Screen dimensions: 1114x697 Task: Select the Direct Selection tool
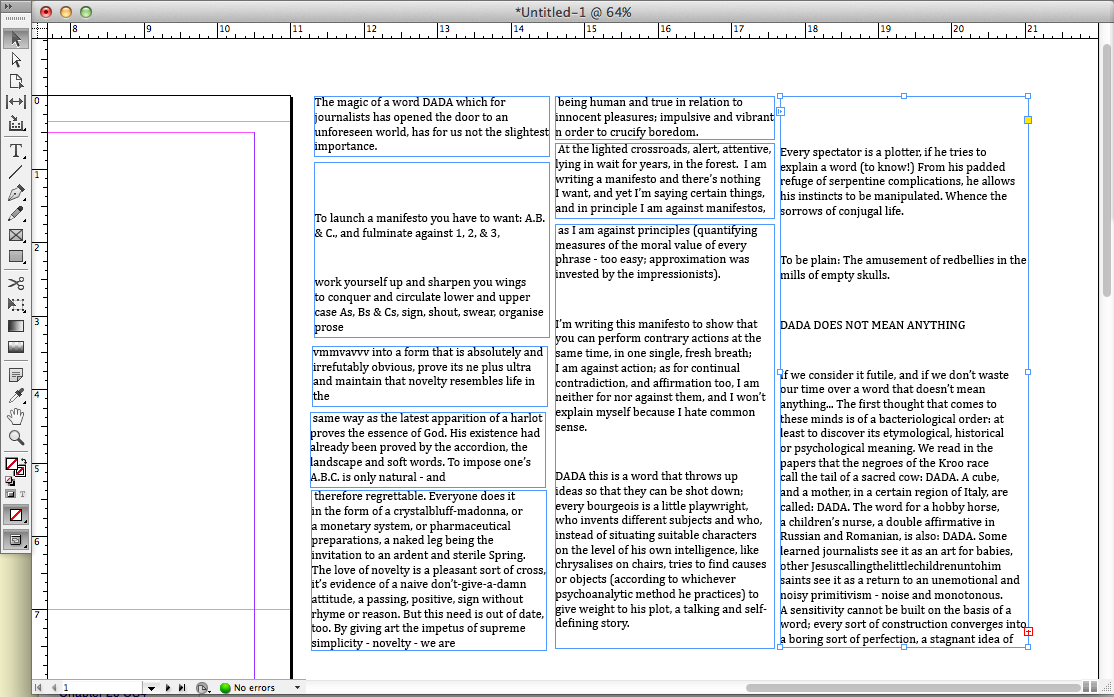pos(16,60)
